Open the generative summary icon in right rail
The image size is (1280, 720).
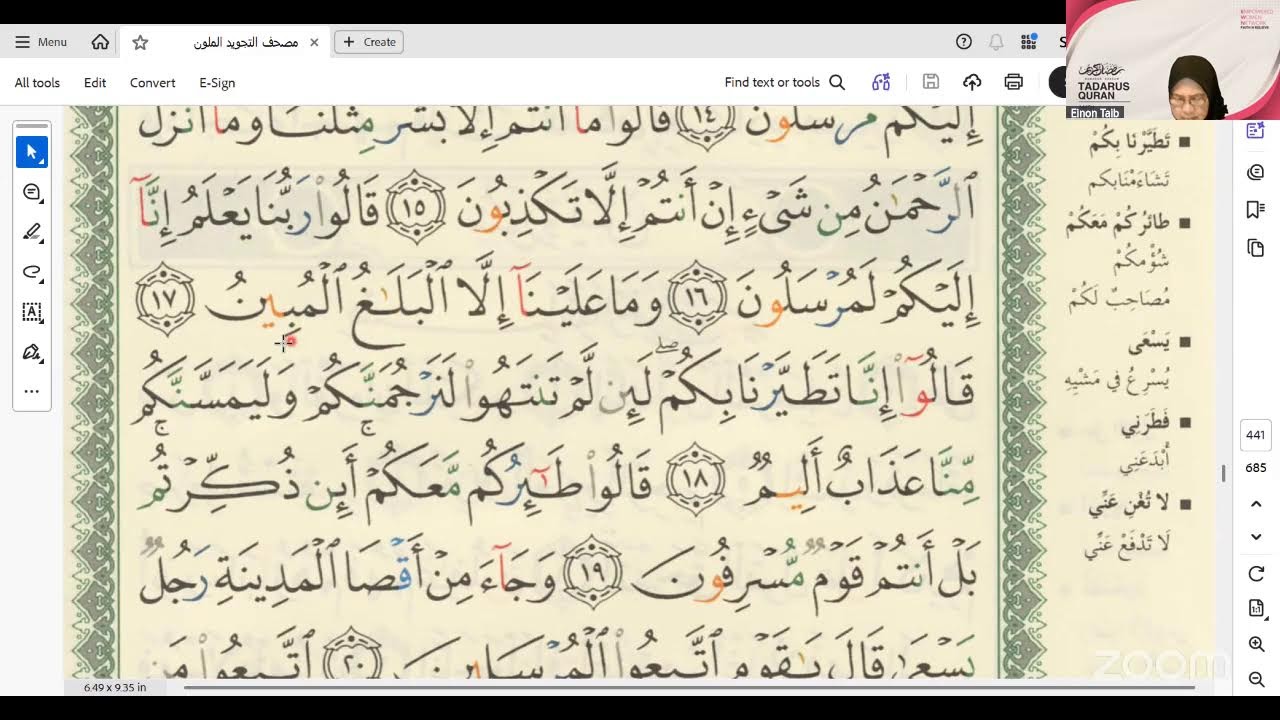coord(1256,130)
